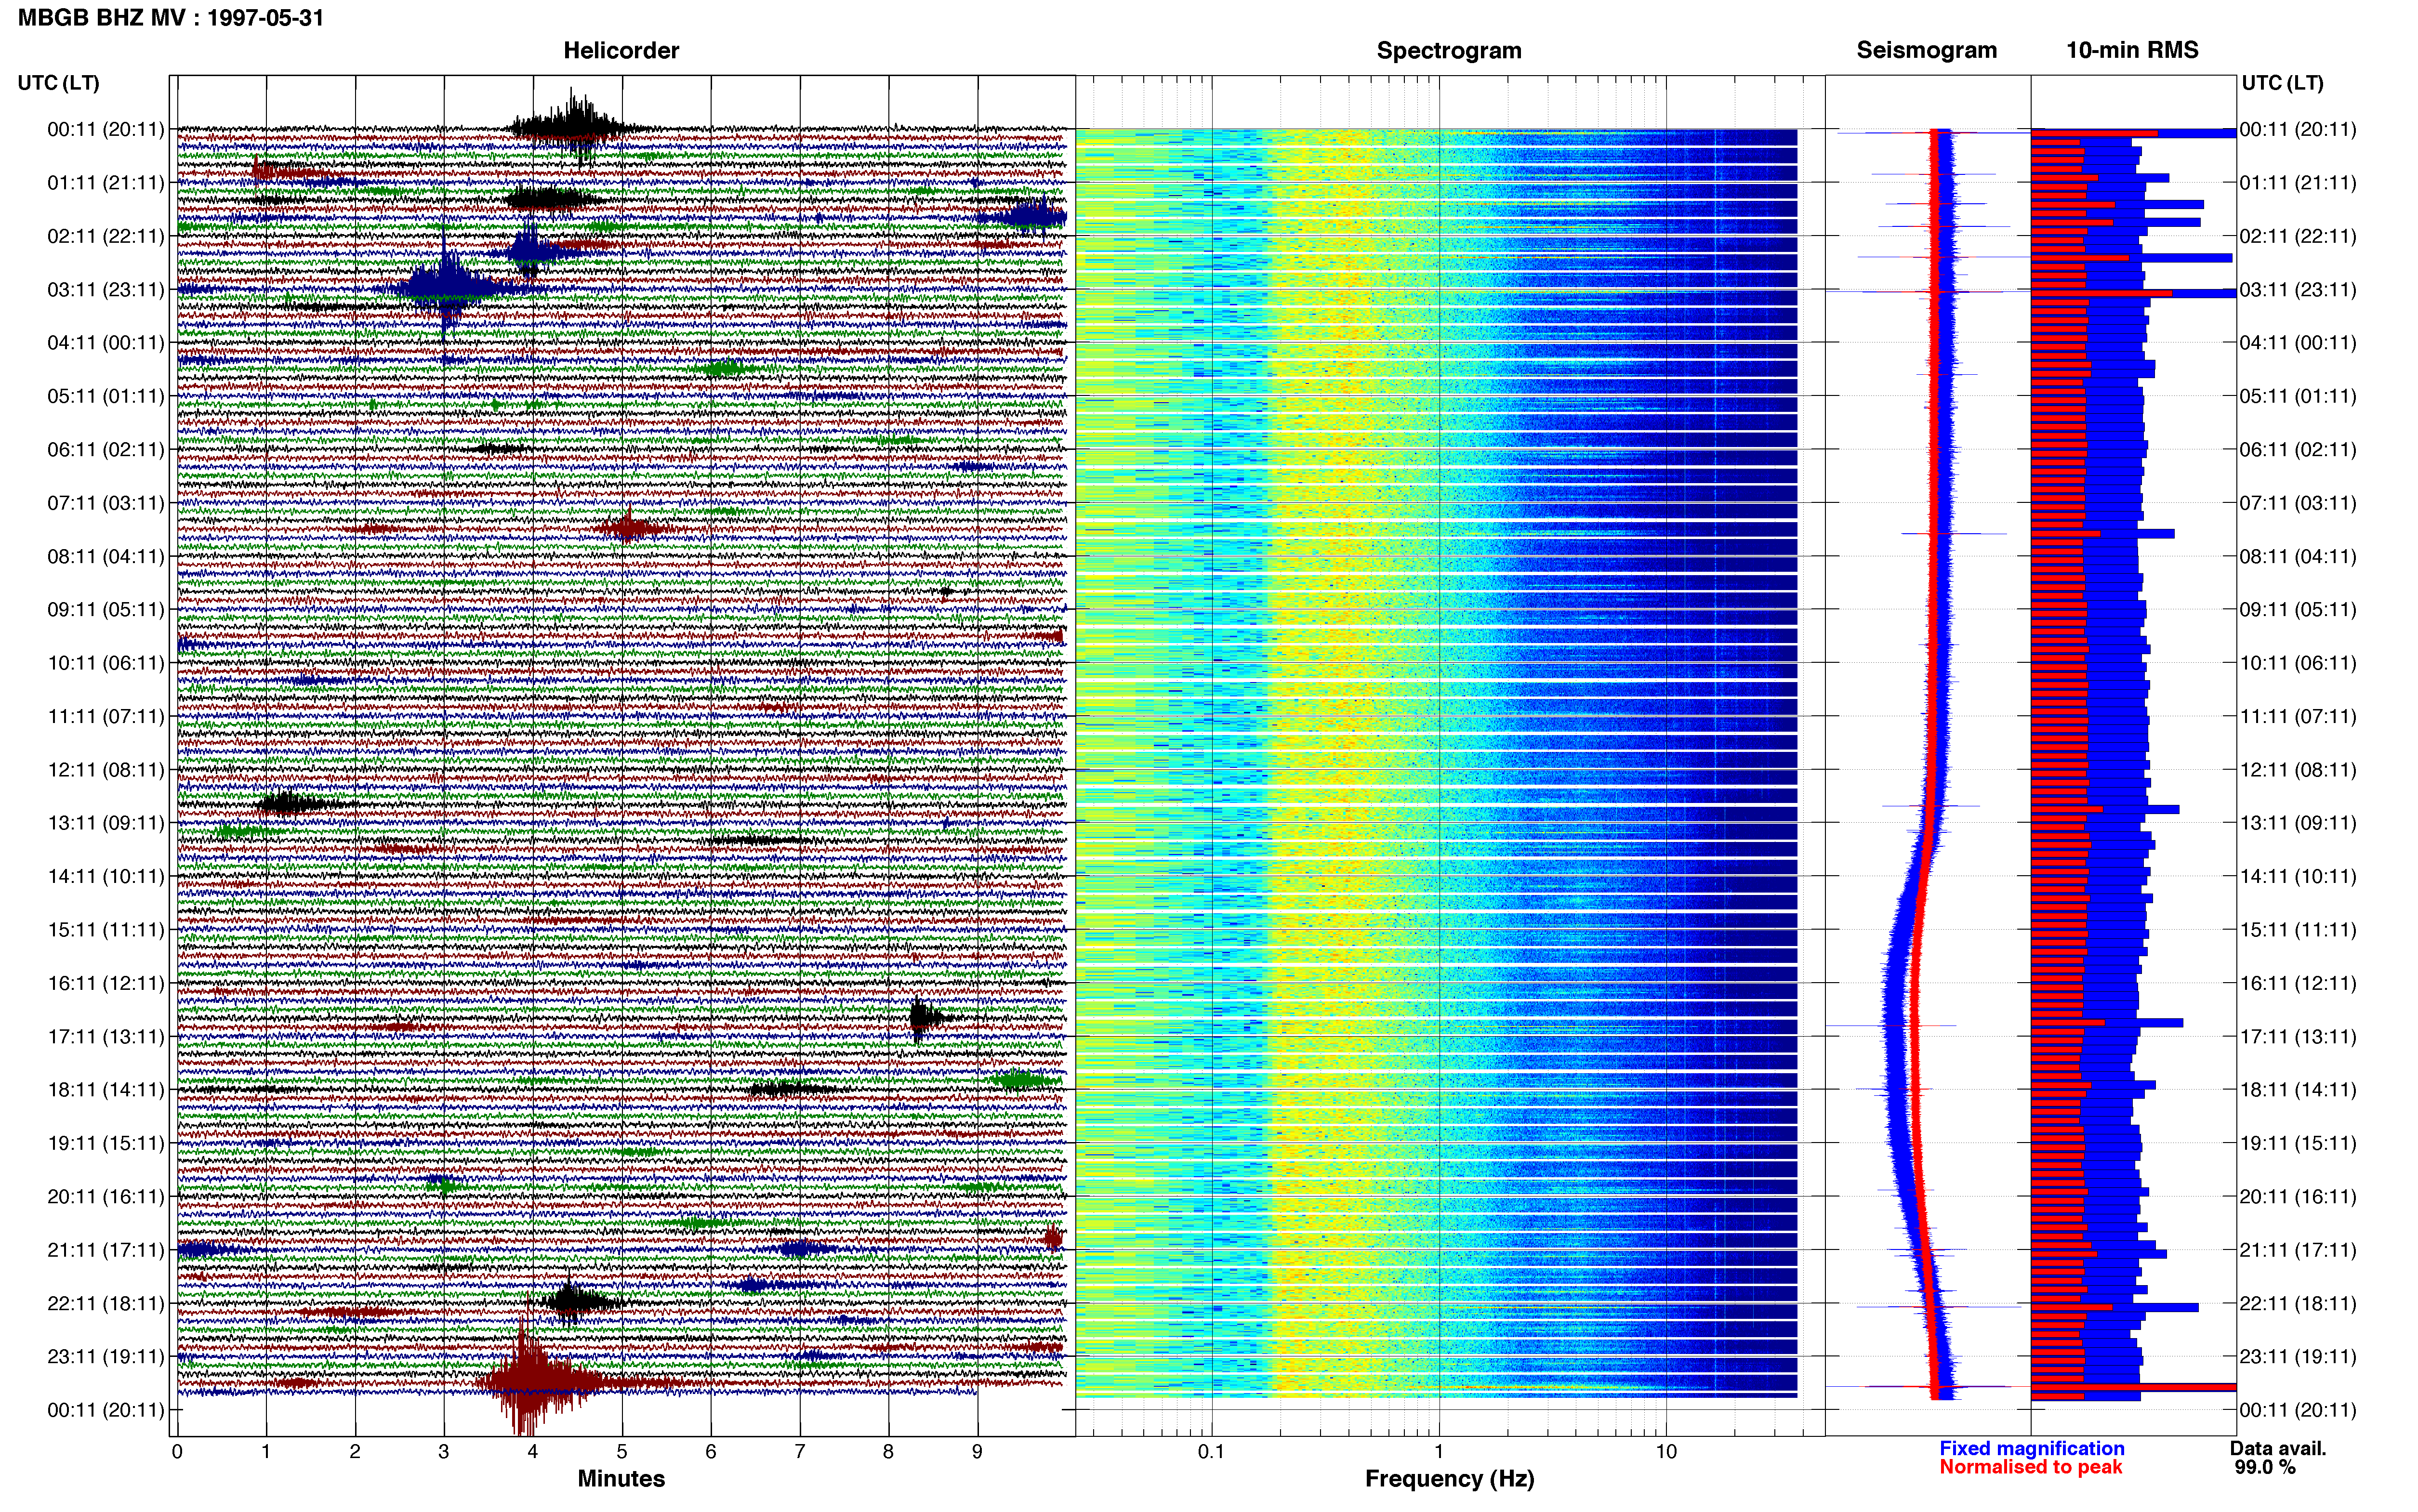The image size is (2418, 1512).
Task: Click the 'Data avail.' label
Action: 2278,1448
